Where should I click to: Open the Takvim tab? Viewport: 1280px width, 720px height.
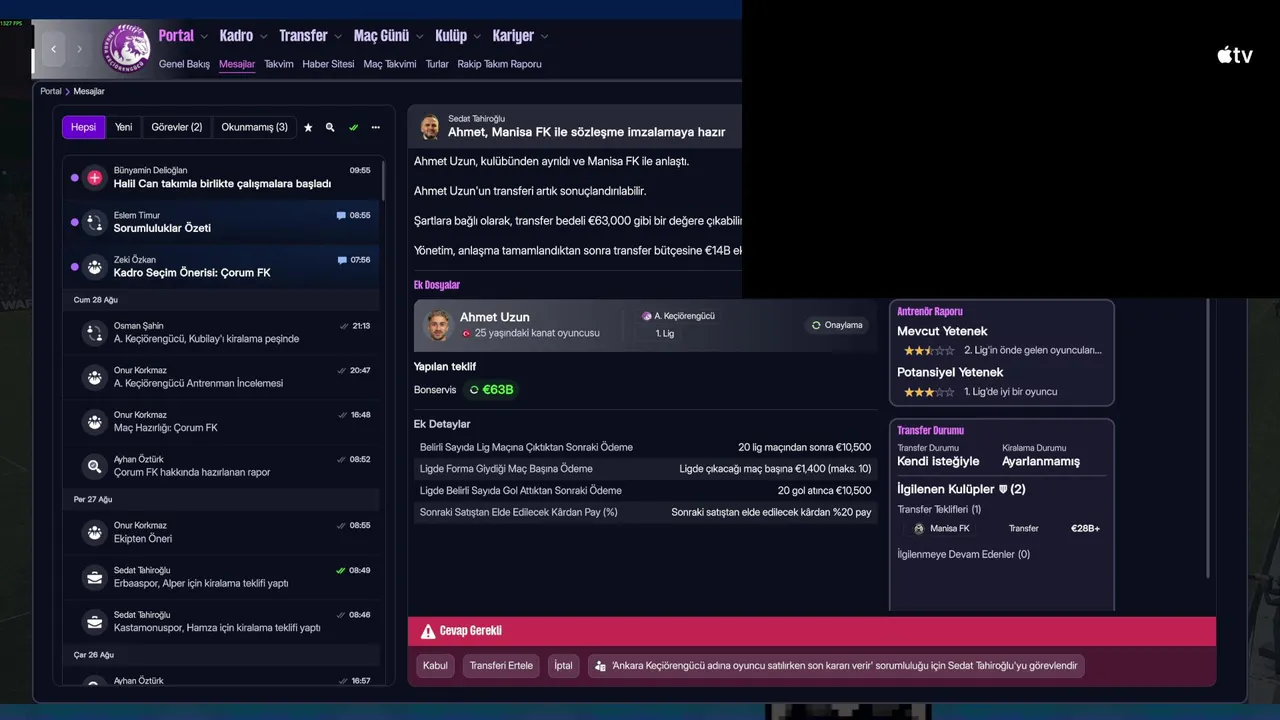279,64
